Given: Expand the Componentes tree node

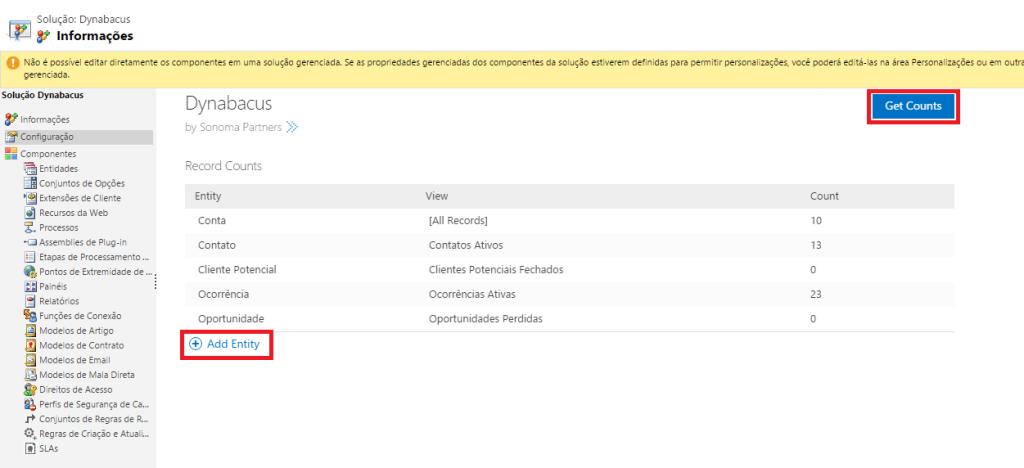Looking at the screenshot, I should pyautogui.click(x=12, y=154).
